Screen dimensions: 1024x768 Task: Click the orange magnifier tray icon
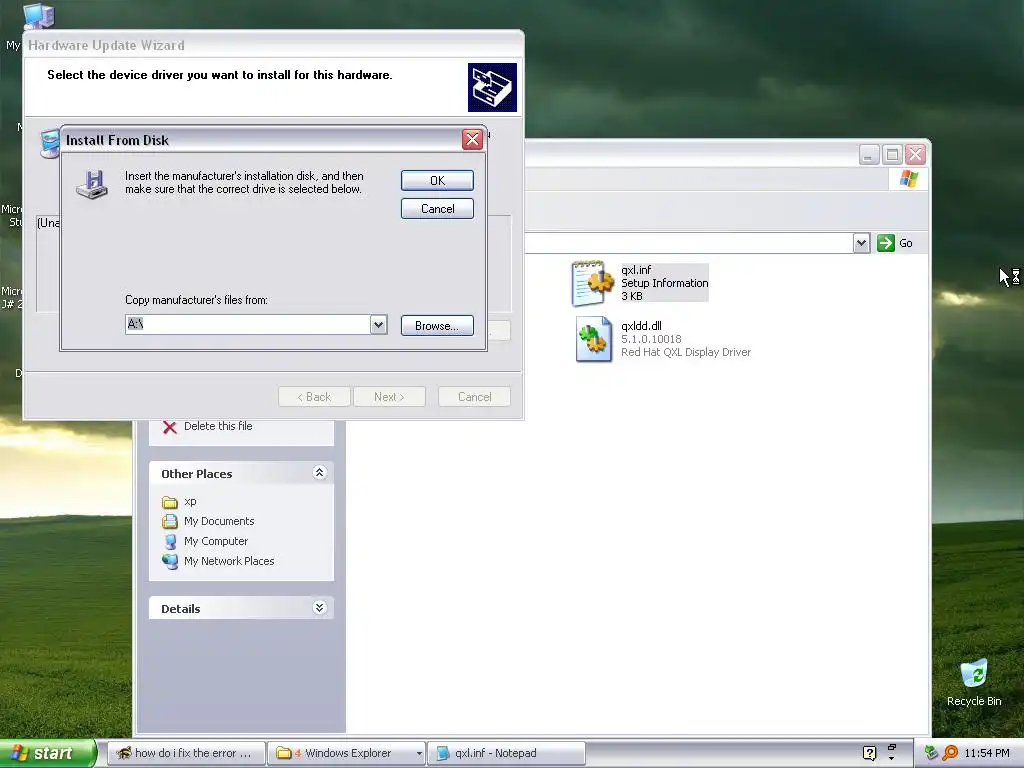pyautogui.click(x=950, y=754)
